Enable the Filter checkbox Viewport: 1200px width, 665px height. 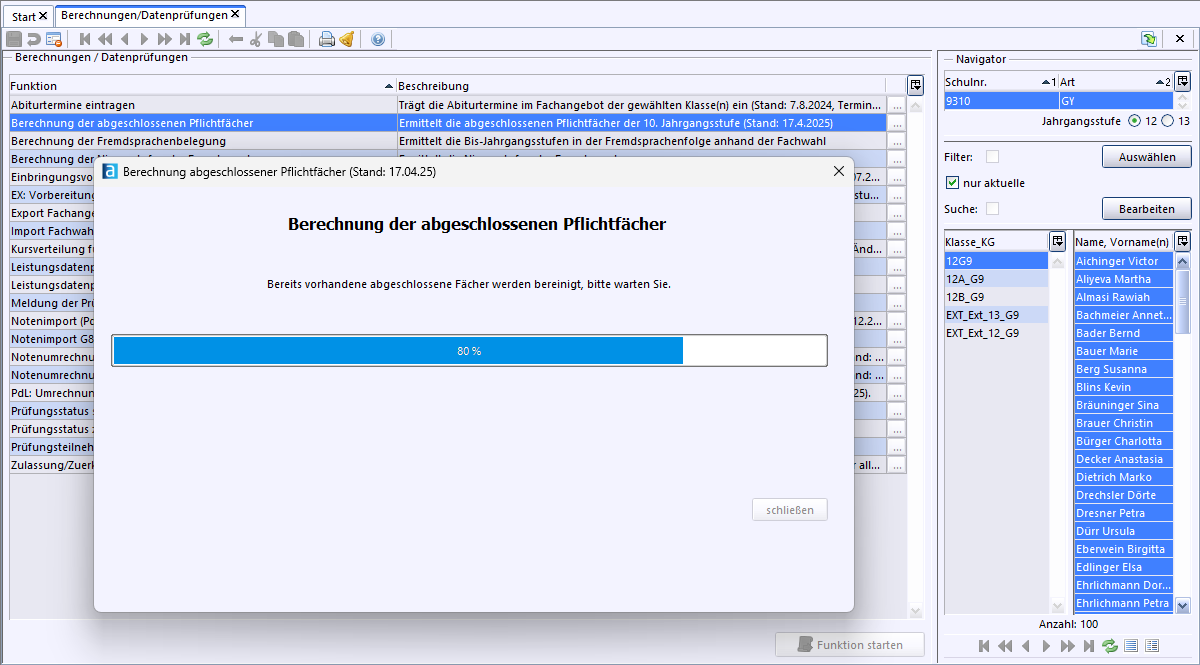(992, 157)
